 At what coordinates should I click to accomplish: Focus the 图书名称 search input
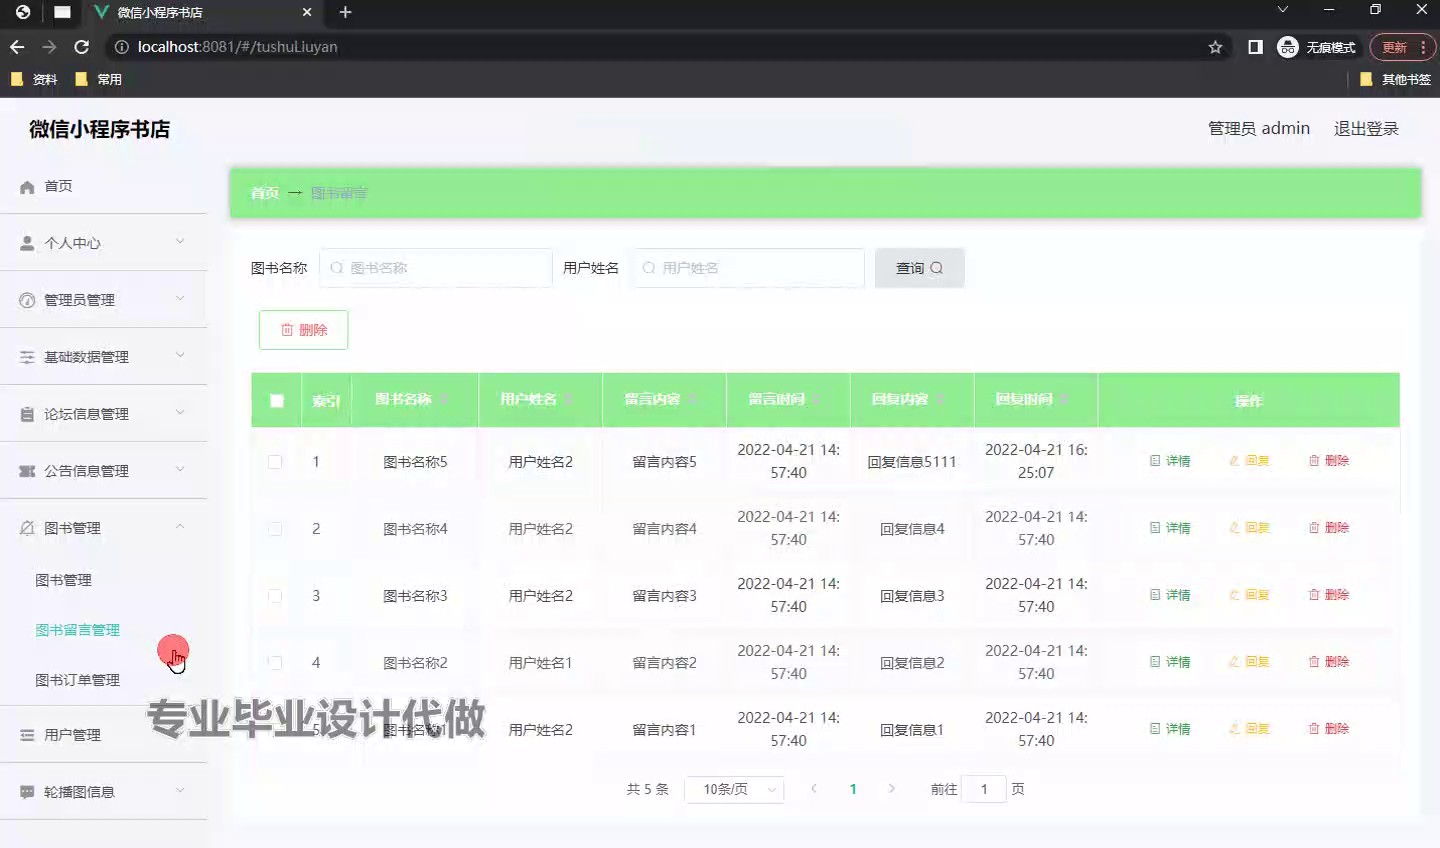(x=436, y=268)
